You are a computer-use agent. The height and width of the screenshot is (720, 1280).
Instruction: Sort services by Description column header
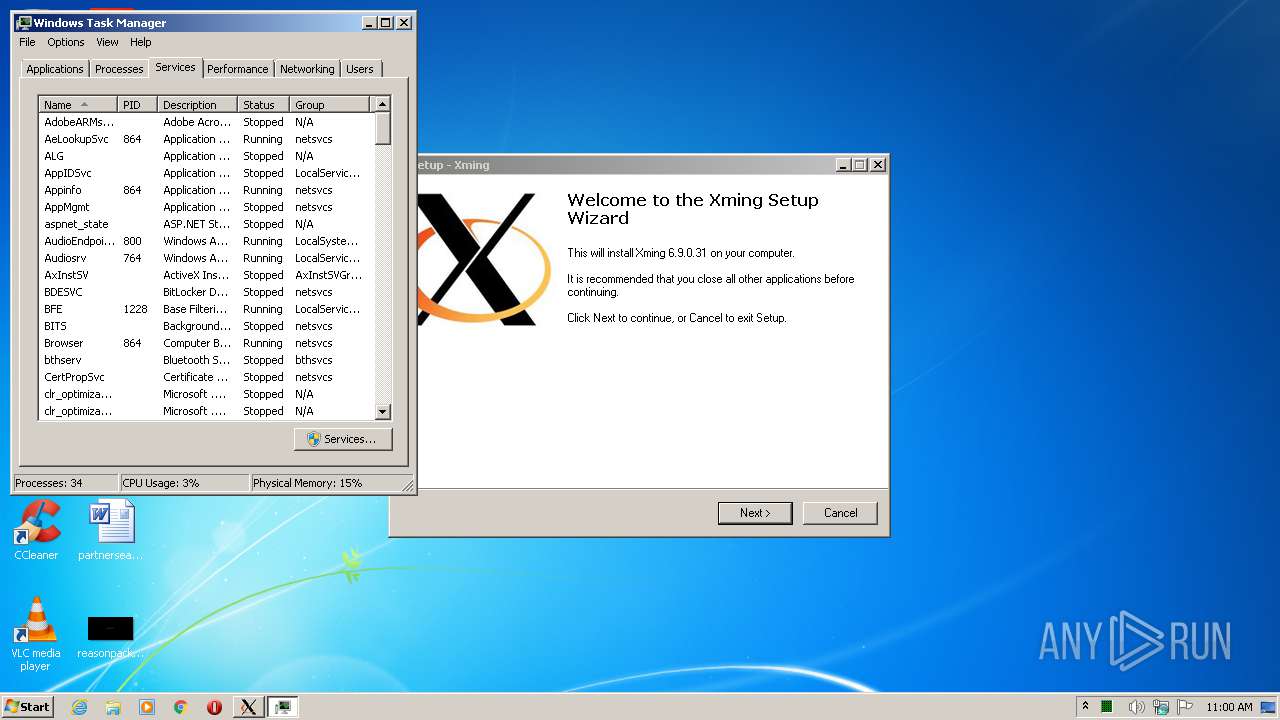(x=198, y=105)
